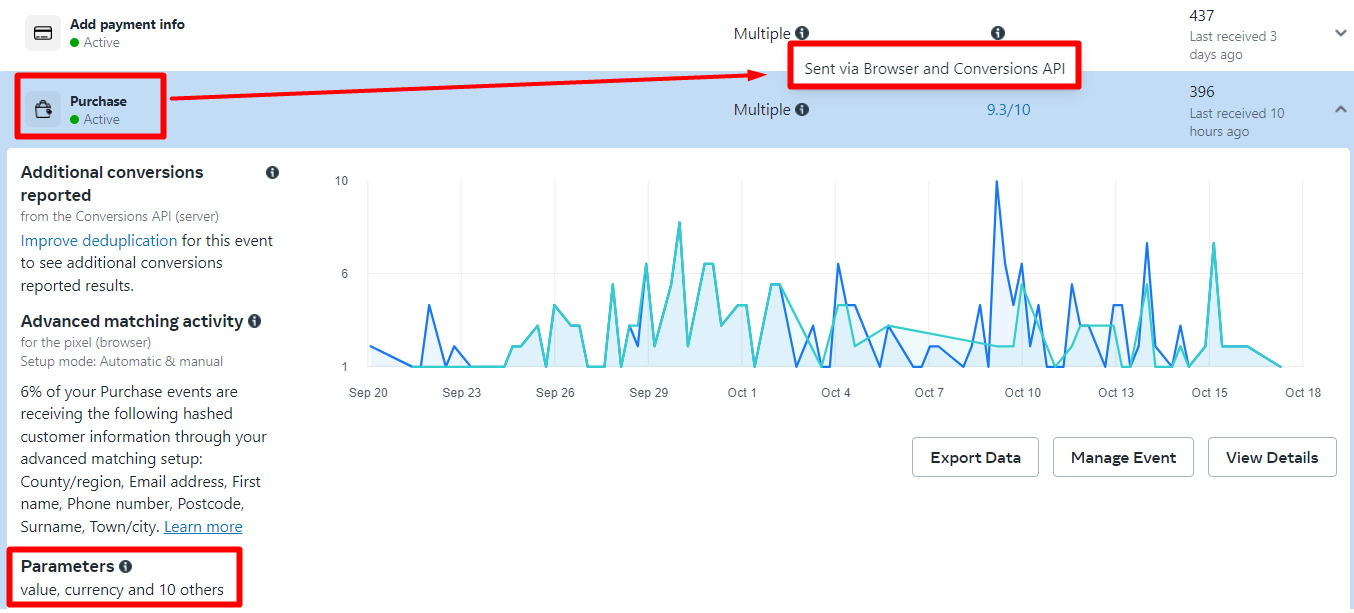The height and width of the screenshot is (613, 1354).
Task: Open the Improve deduplication link
Action: pos(99,241)
